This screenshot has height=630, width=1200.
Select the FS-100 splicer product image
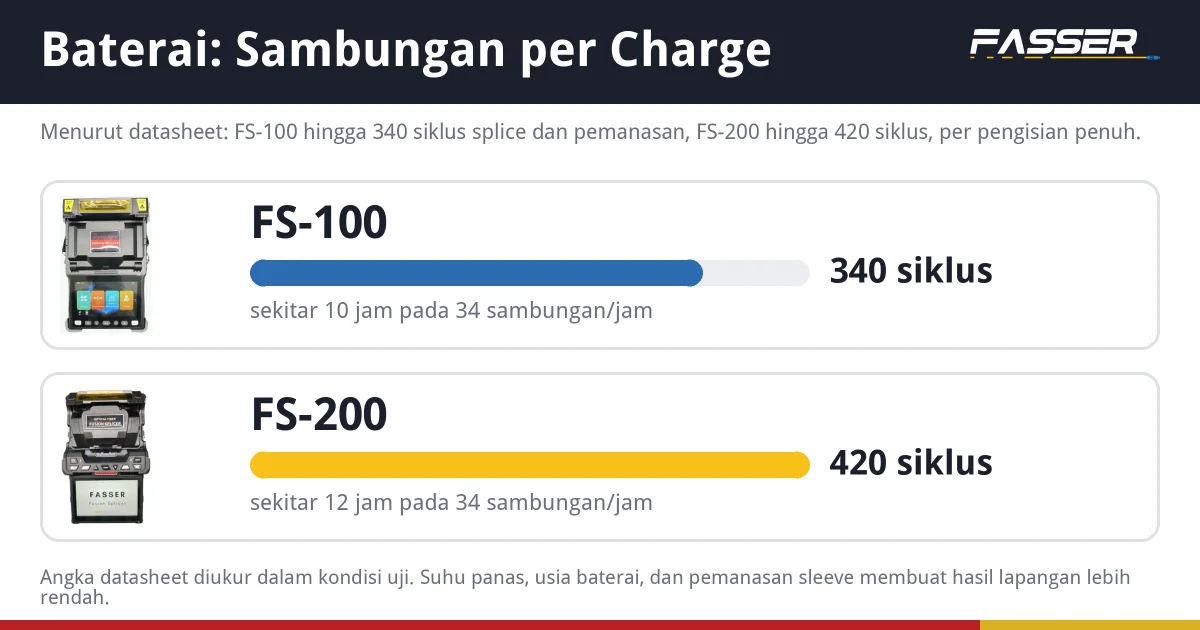point(107,265)
